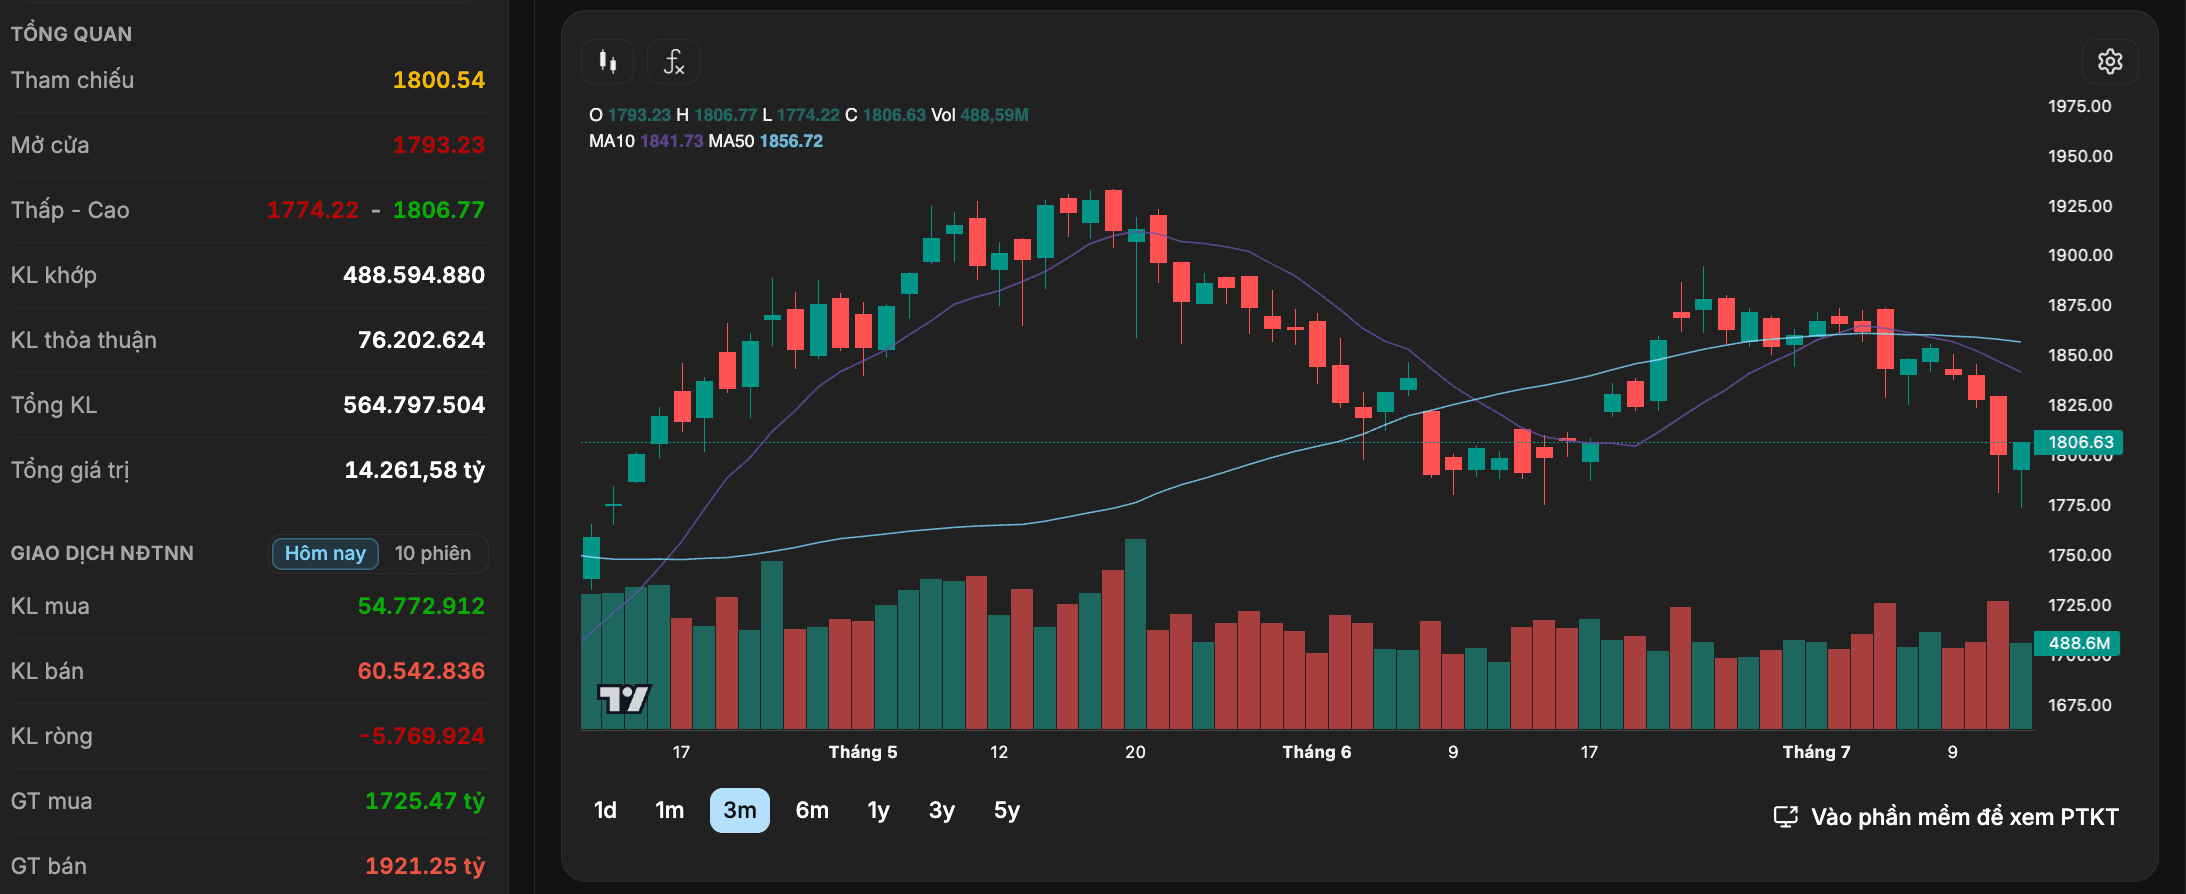Viewport: 2186px width, 894px height.
Task: Show the 5y chart range
Action: tap(1007, 810)
